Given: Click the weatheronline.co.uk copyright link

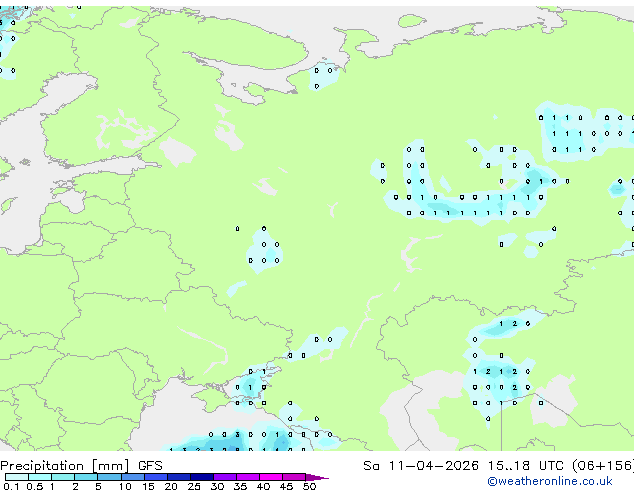Looking at the screenshot, I should (550, 481).
